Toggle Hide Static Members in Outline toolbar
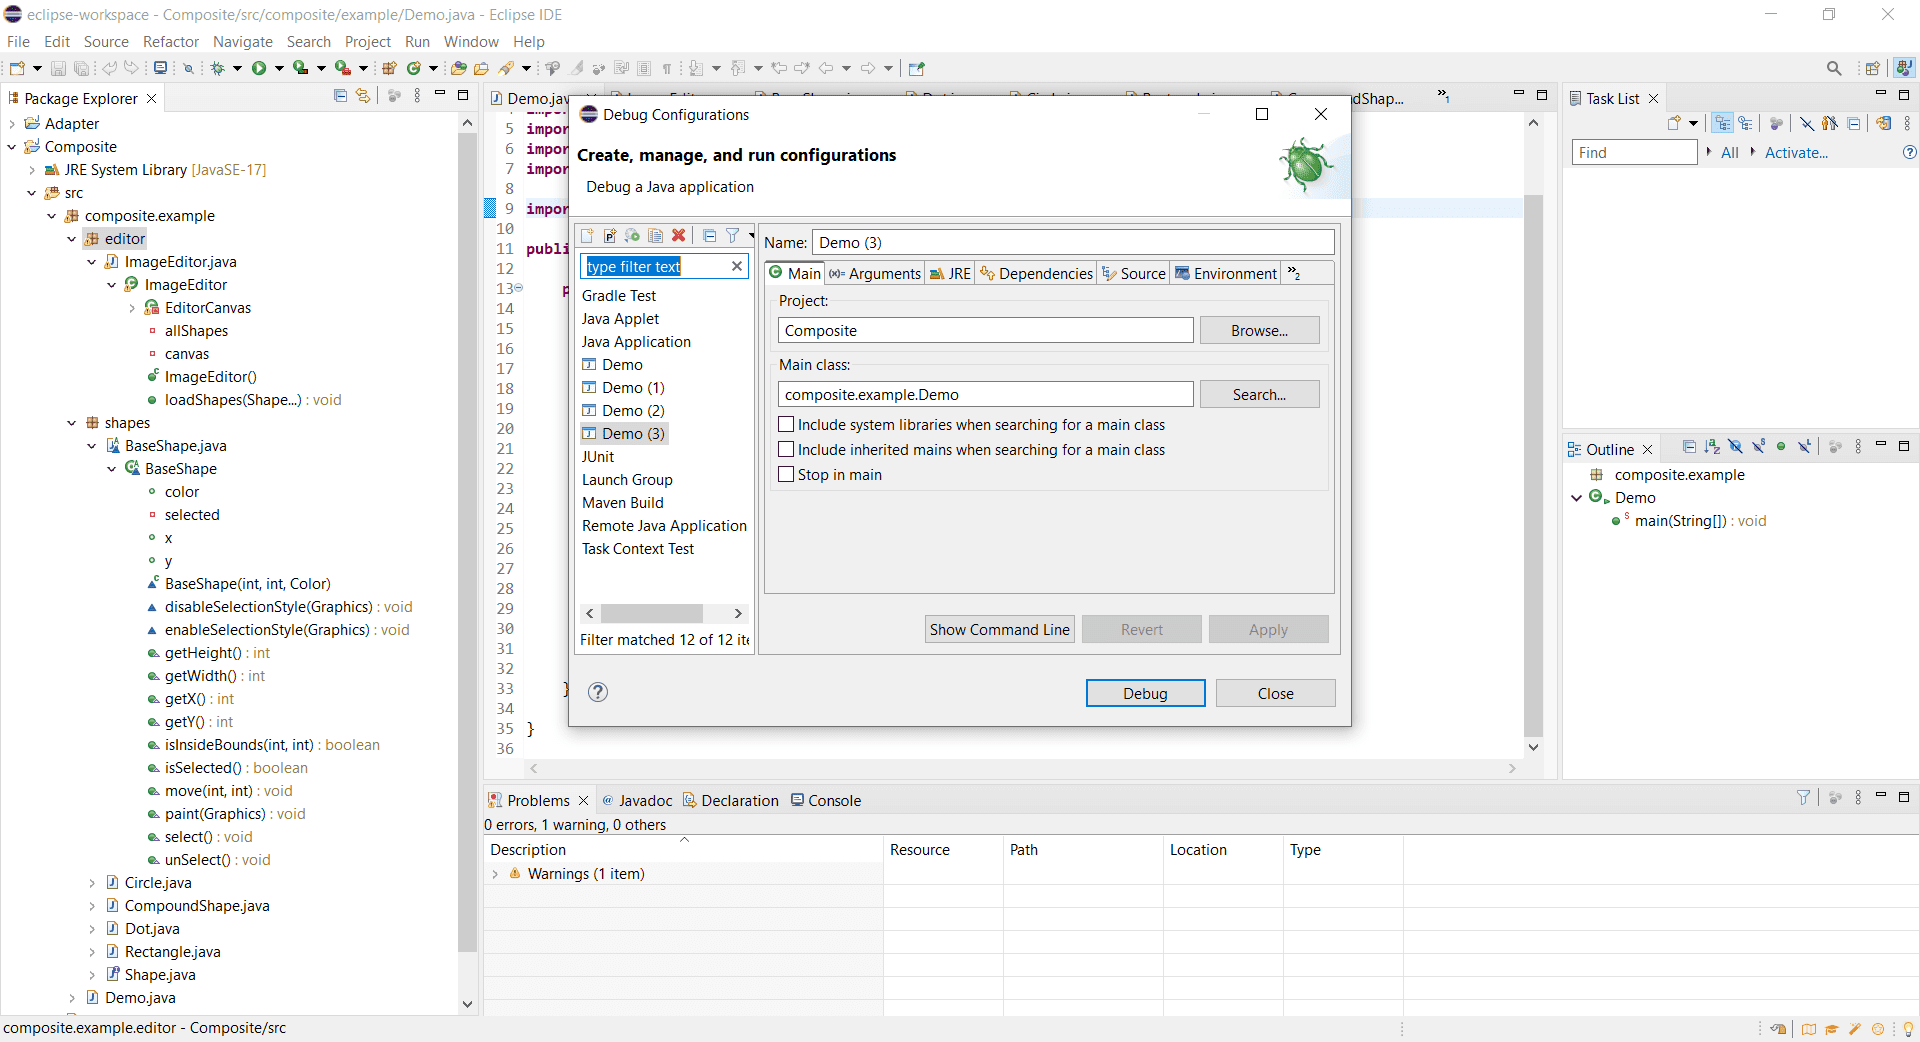This screenshot has width=1920, height=1042. pos(1758,447)
